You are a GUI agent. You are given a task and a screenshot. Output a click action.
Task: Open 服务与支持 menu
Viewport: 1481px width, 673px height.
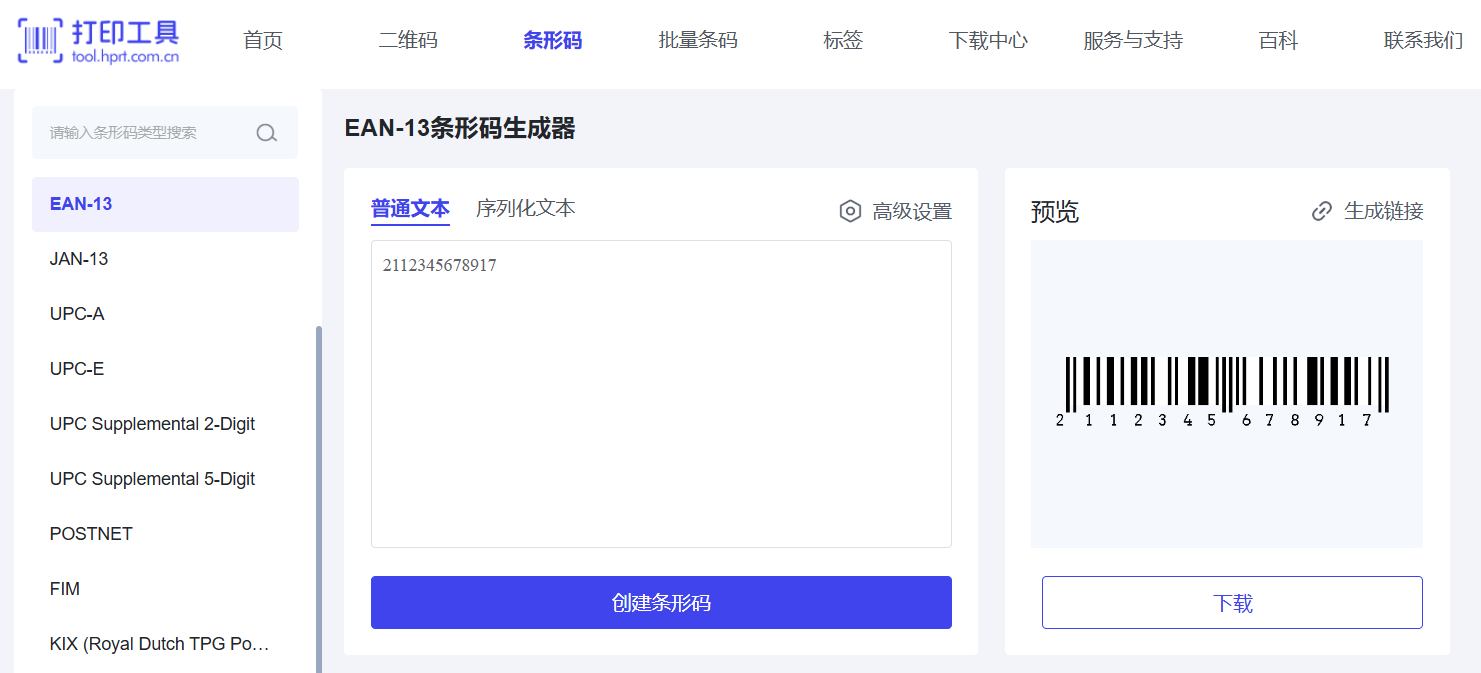(1133, 40)
